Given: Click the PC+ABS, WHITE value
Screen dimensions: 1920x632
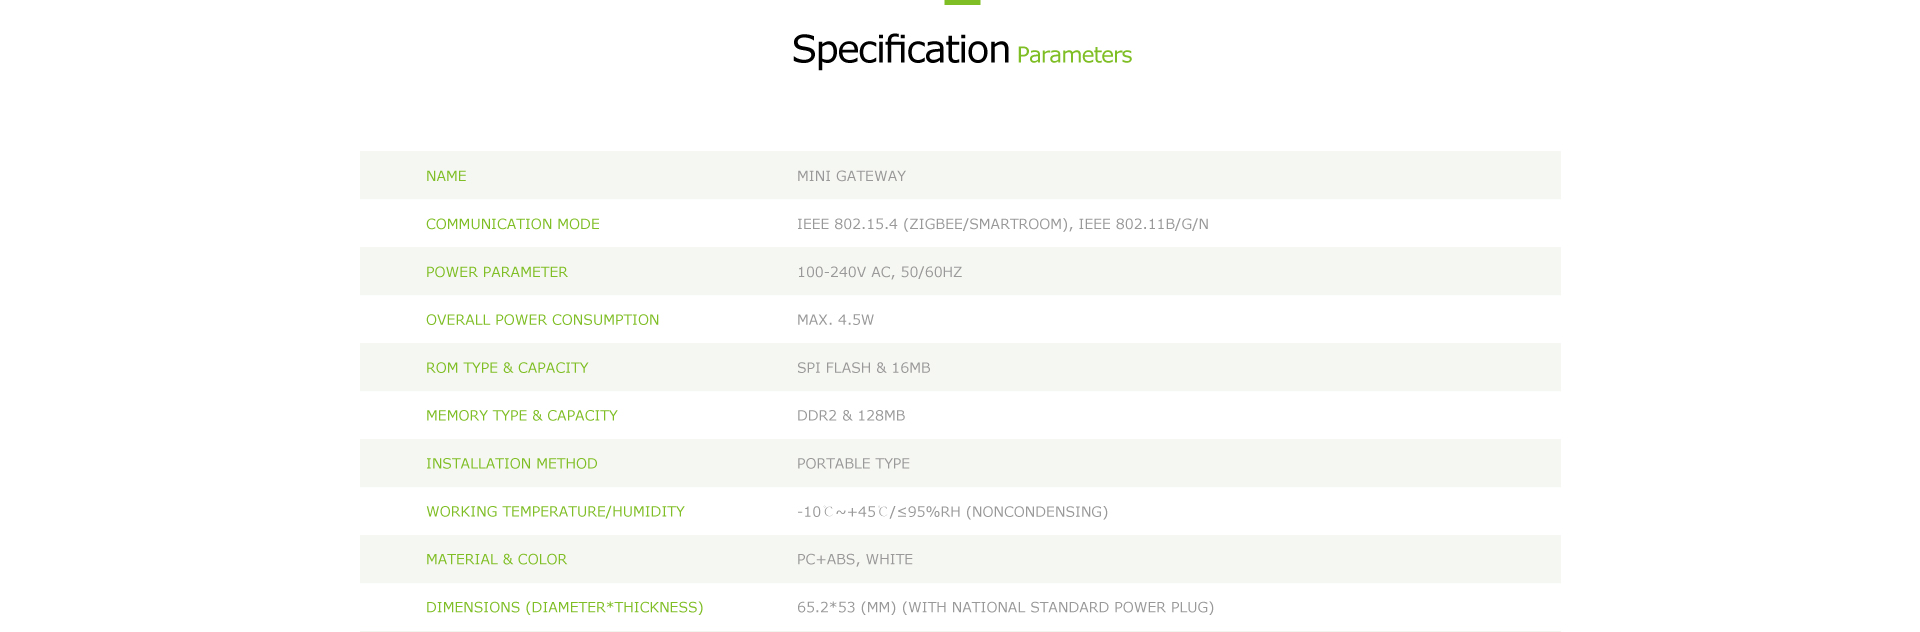Looking at the screenshot, I should coord(855,560).
